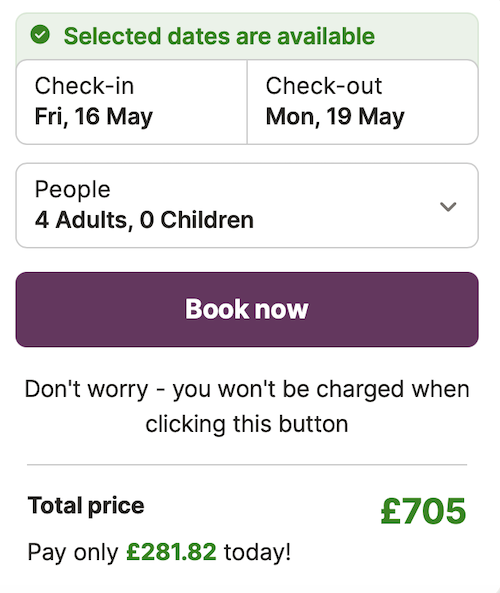The height and width of the screenshot is (593, 500).
Task: Select the '4 Adults, 0 Children' value
Action: tap(144, 220)
